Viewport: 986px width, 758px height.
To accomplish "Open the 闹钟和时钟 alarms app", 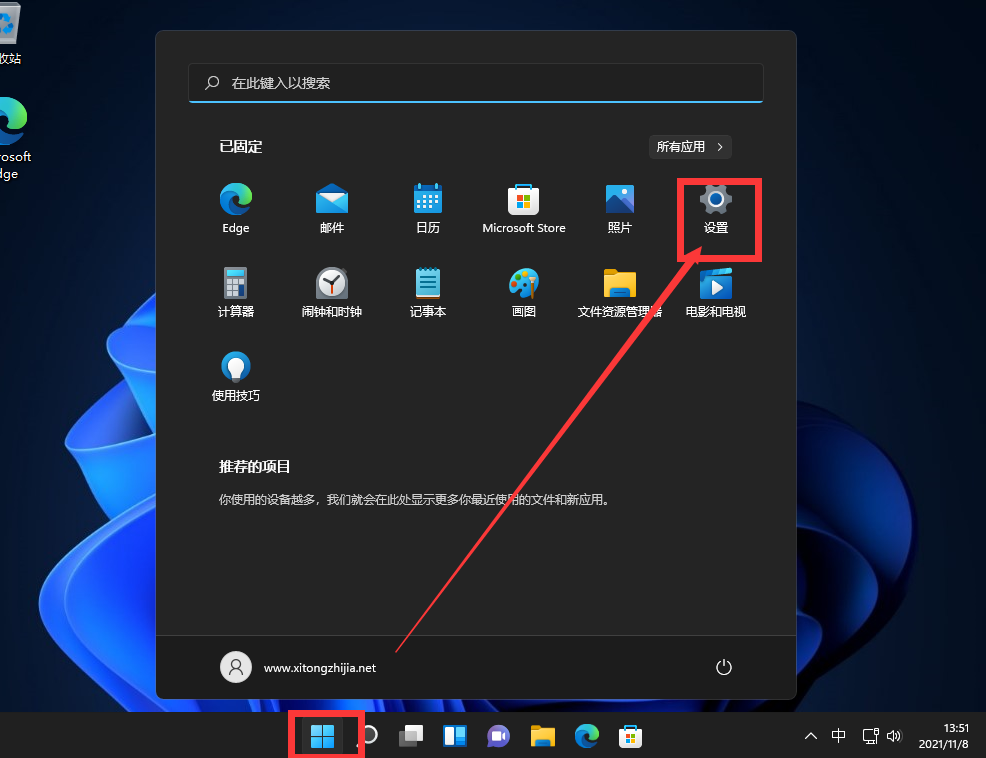I will pyautogui.click(x=331, y=291).
